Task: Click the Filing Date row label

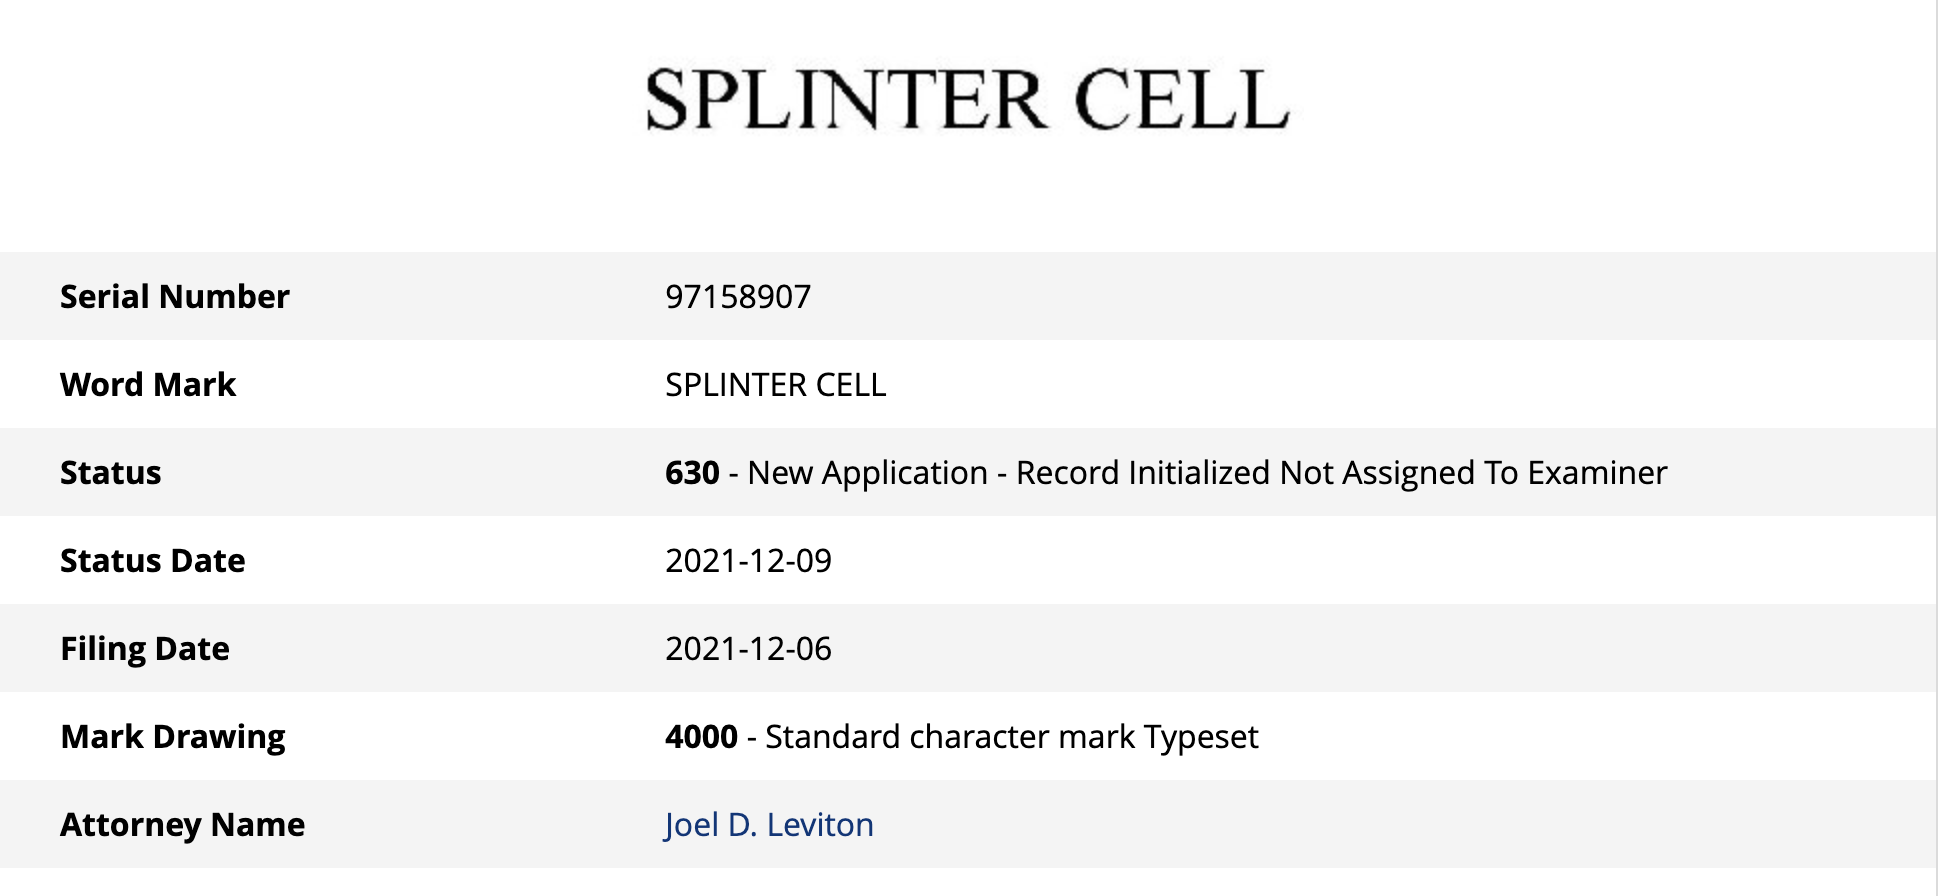Action: click(x=145, y=649)
